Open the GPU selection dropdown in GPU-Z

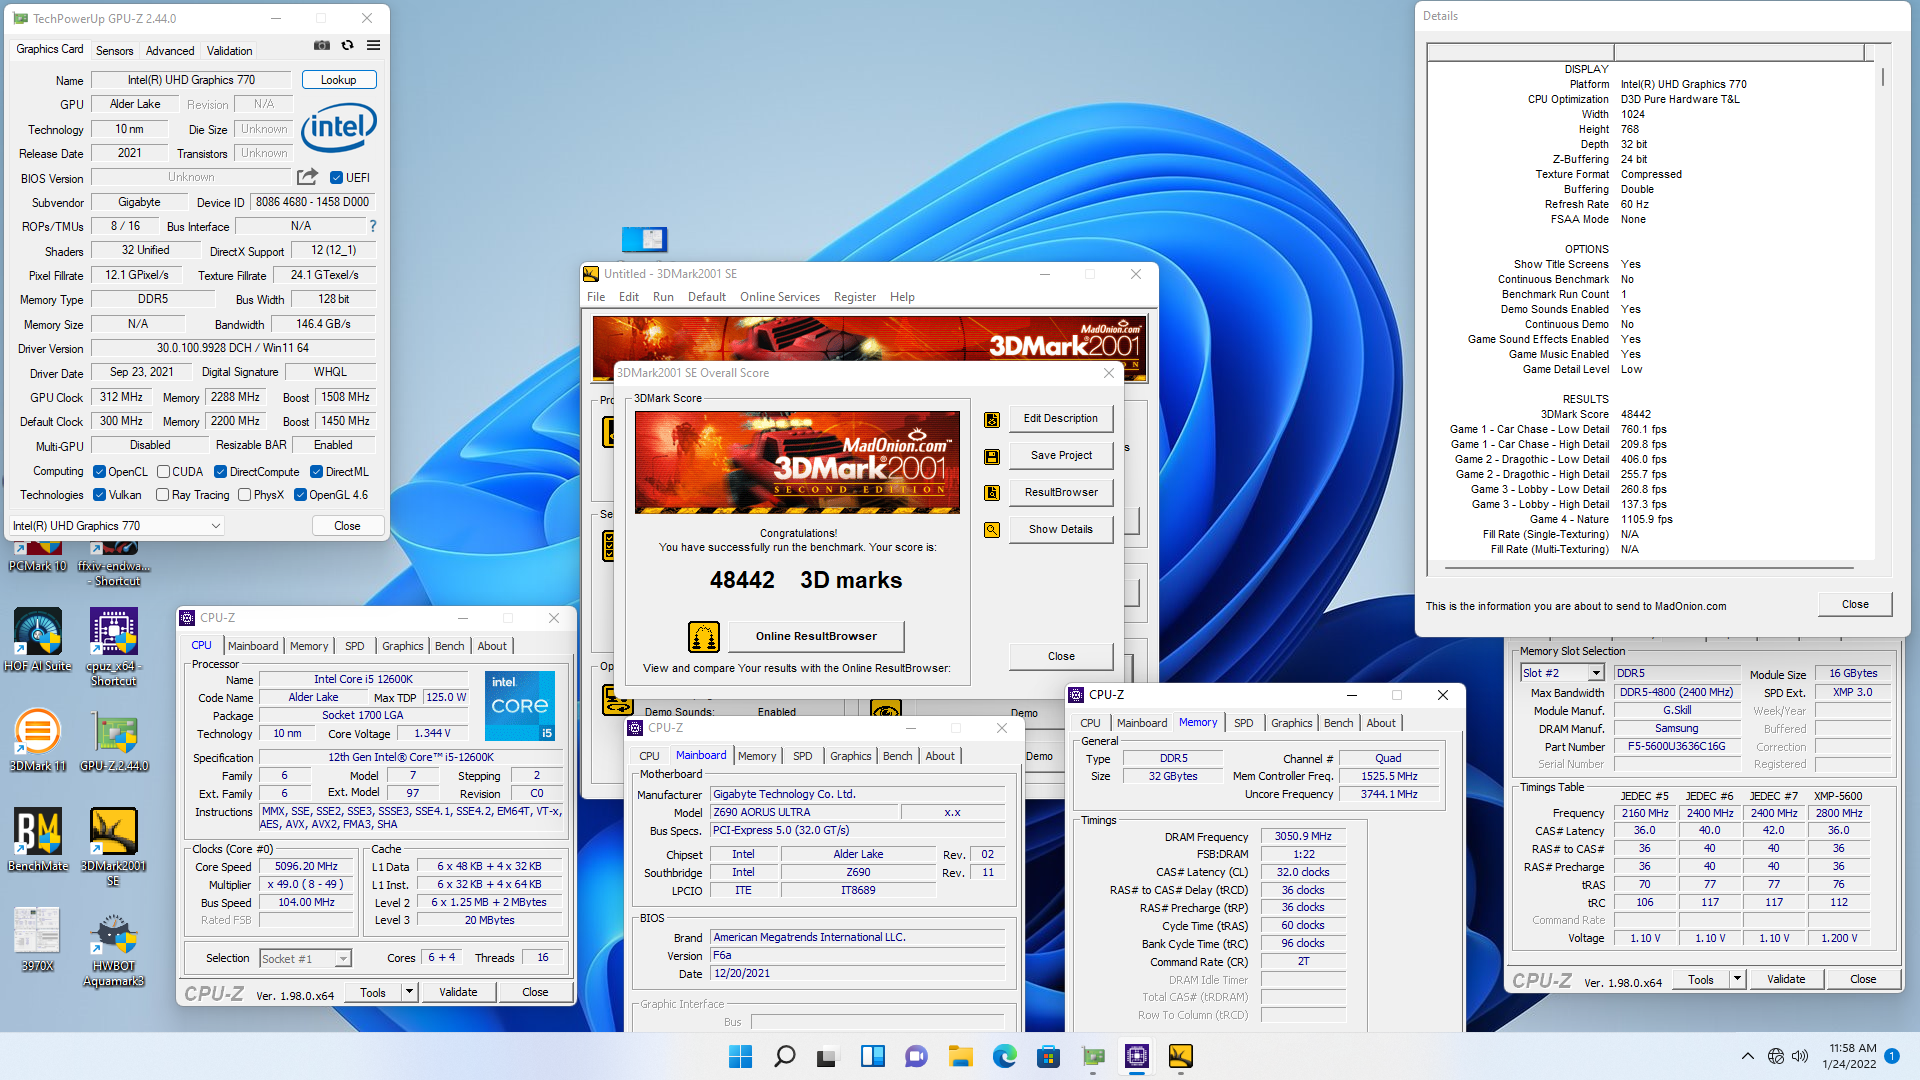coord(117,526)
